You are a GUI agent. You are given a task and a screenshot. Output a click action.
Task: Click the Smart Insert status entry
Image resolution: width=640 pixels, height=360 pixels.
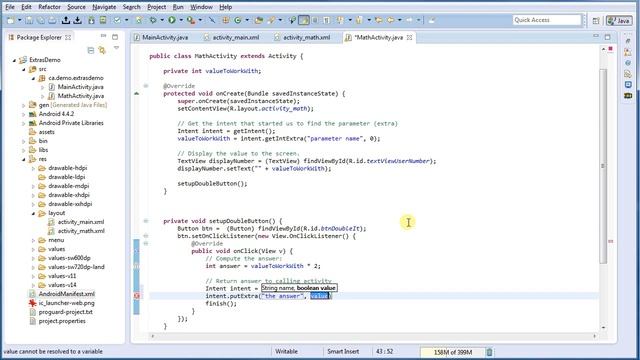coord(343,351)
